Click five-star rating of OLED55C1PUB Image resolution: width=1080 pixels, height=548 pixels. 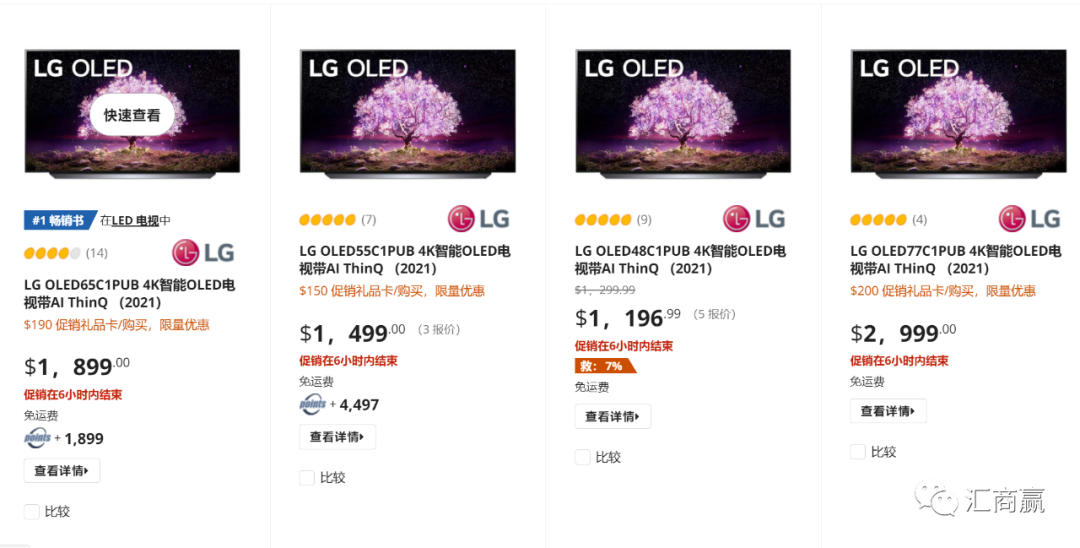[x=327, y=220]
